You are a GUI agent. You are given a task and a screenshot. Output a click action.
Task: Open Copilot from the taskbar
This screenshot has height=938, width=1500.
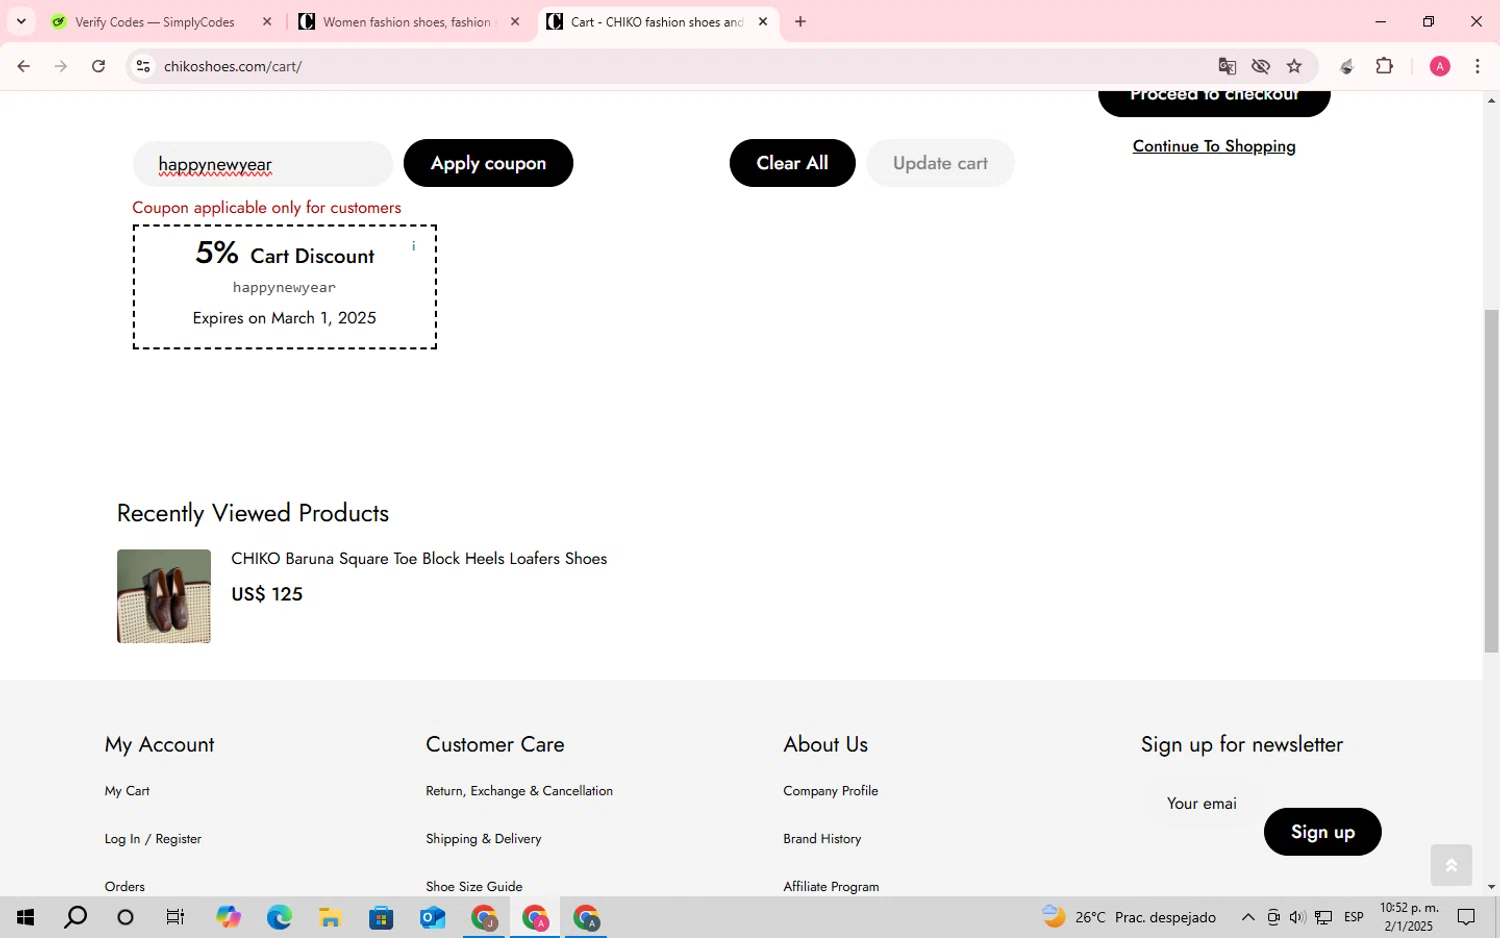tap(228, 917)
